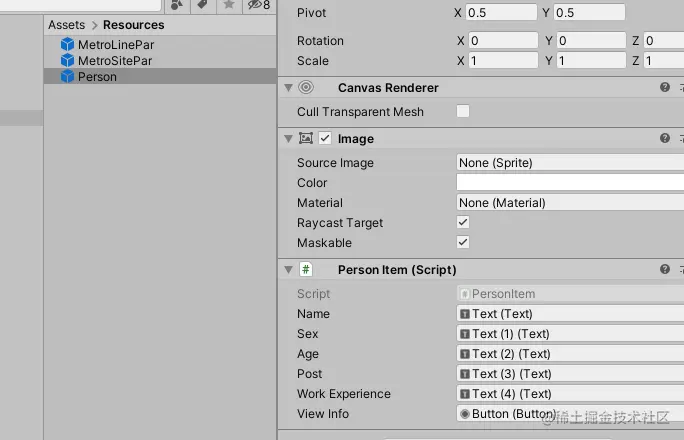Click the PersonItem script reference field
The height and width of the screenshot is (440, 684).
tap(570, 294)
